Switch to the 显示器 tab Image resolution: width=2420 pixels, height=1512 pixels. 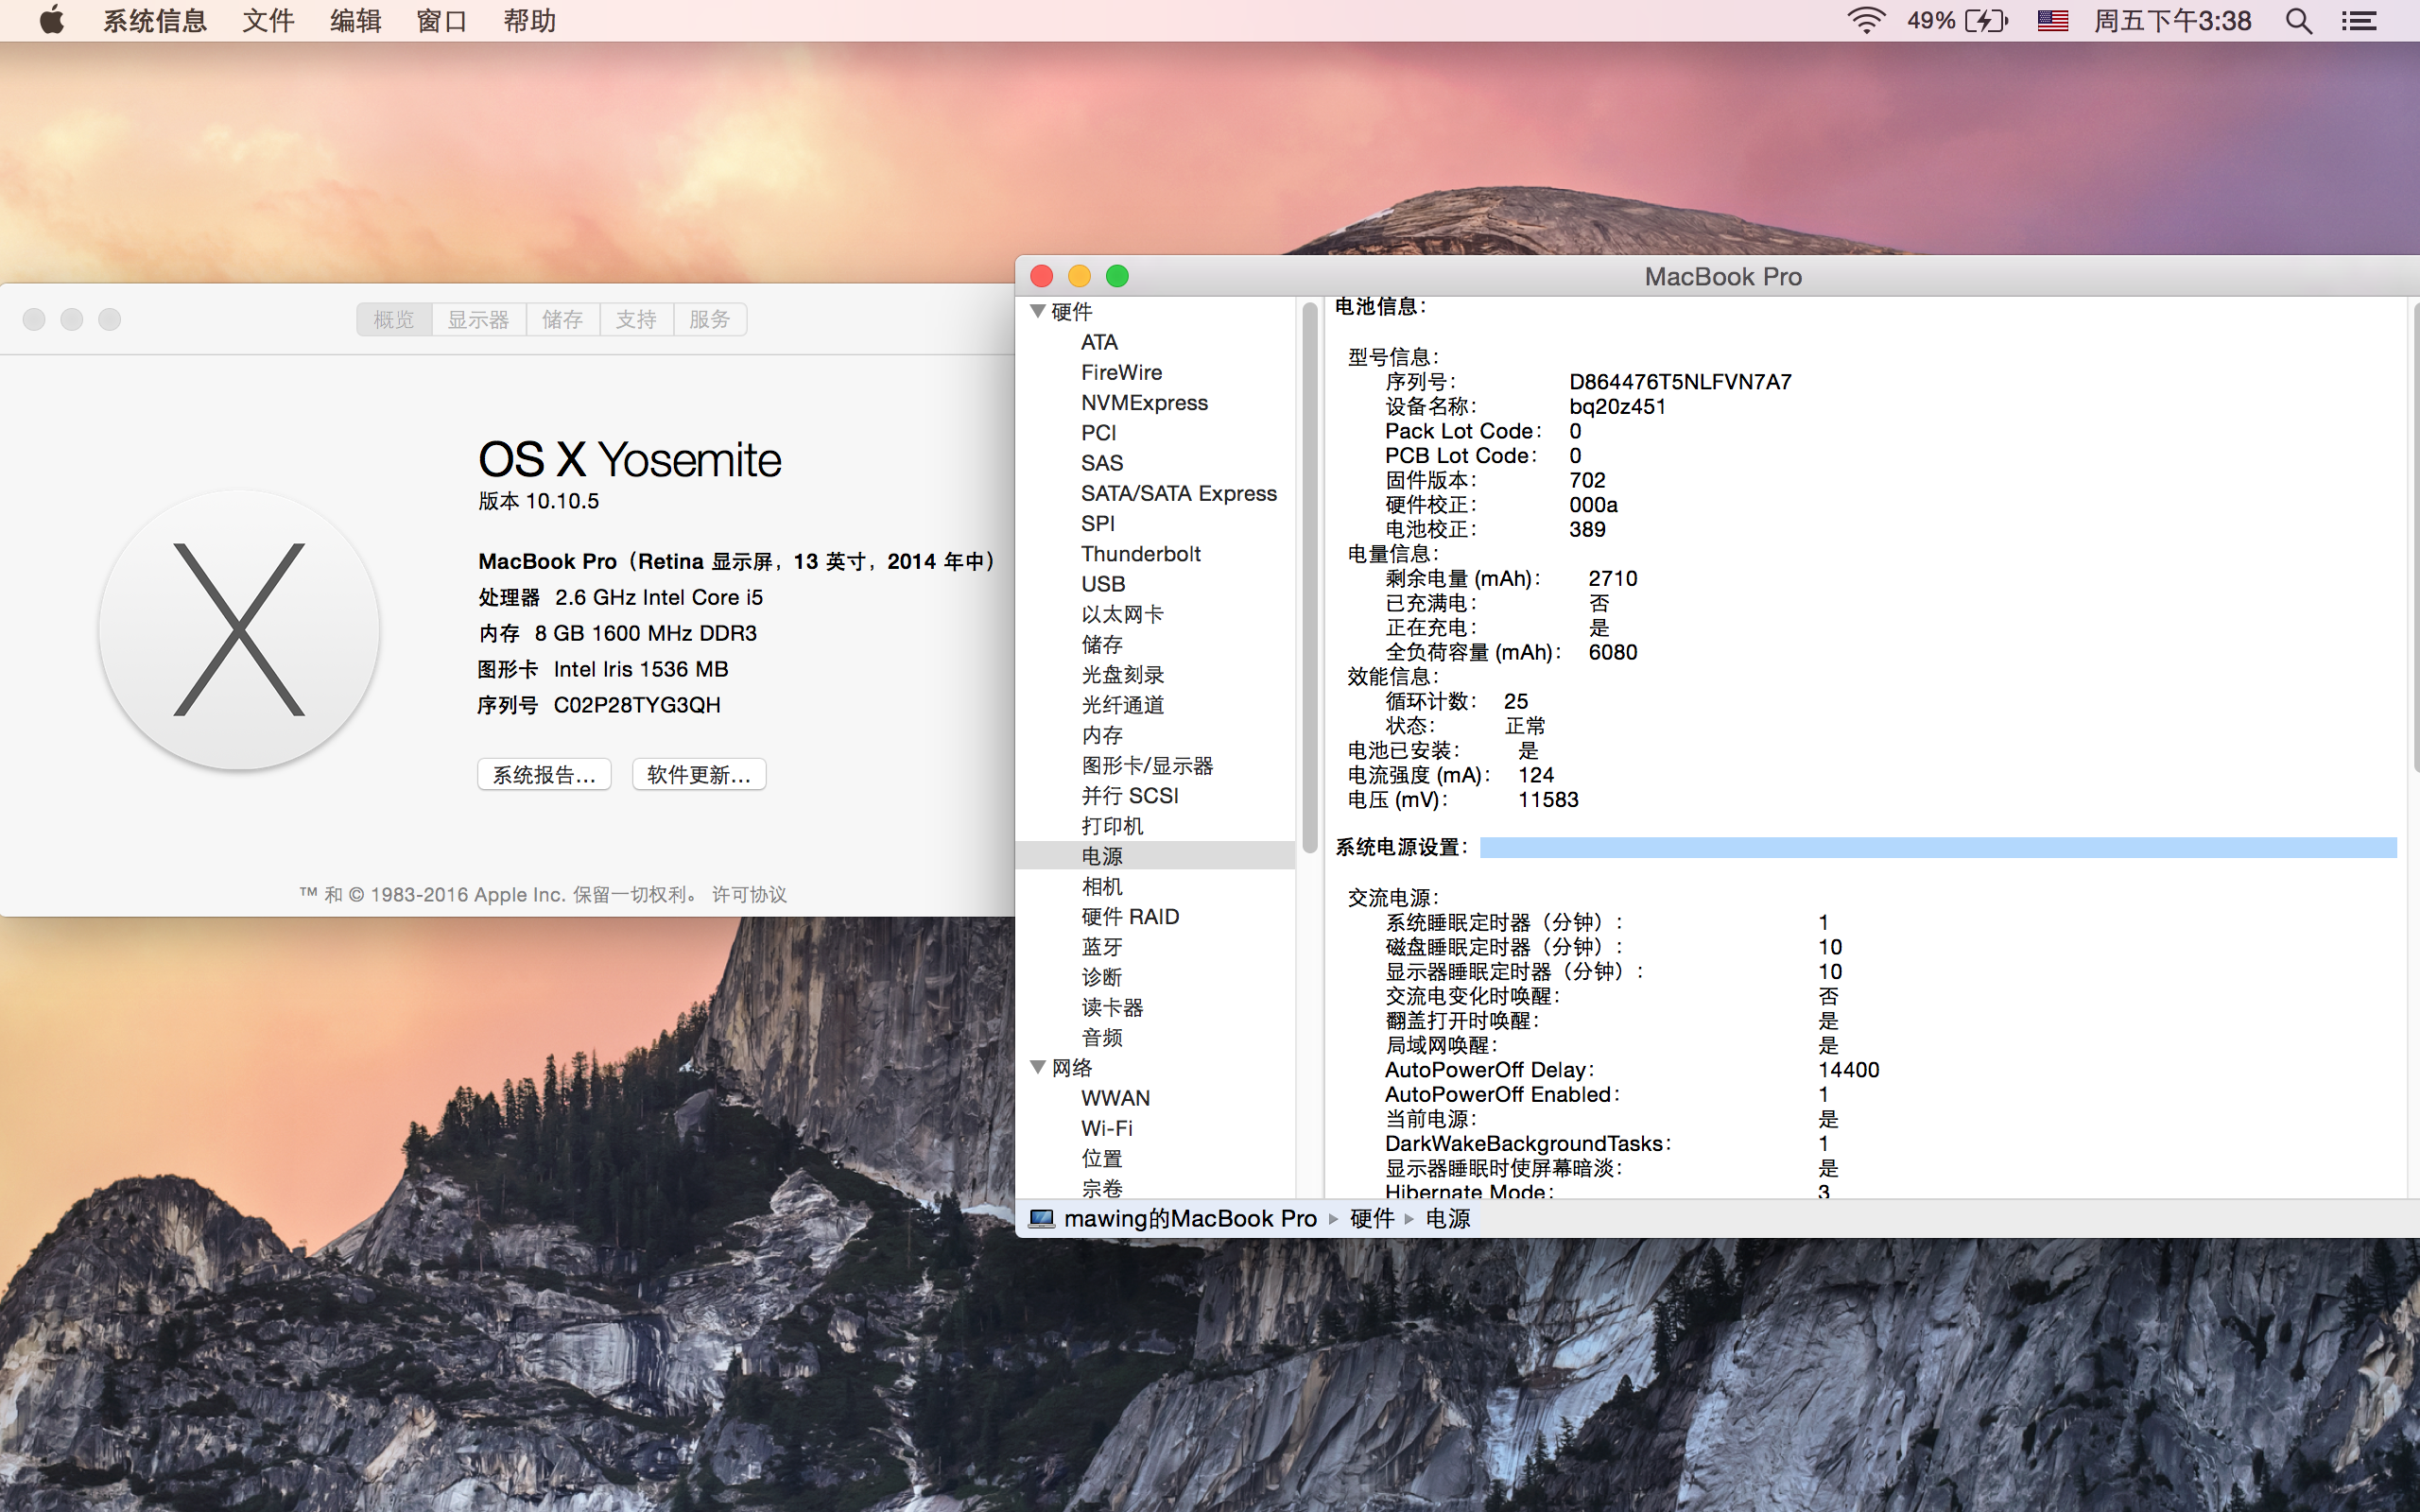(478, 319)
